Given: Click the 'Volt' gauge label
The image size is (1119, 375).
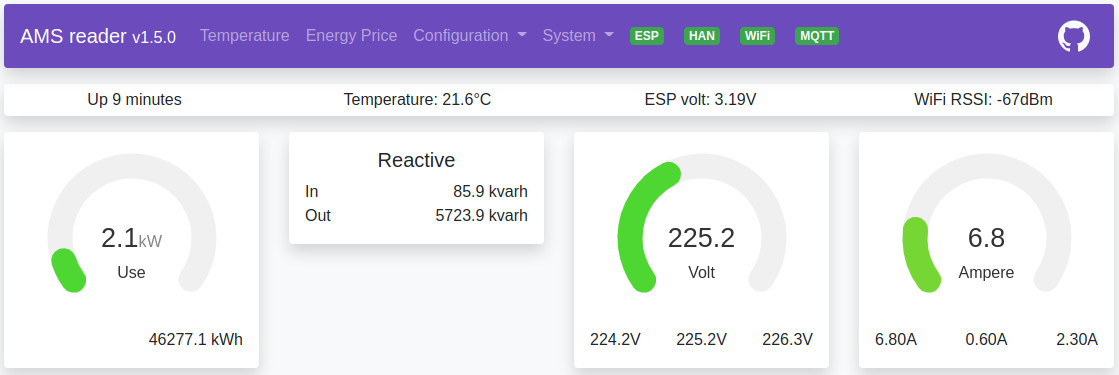Looking at the screenshot, I should 702,272.
